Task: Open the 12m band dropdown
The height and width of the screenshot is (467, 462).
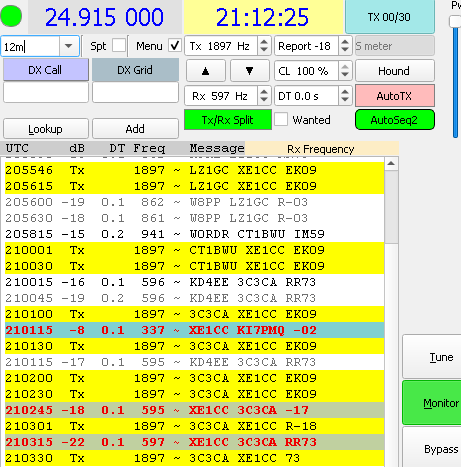Action: [x=68, y=46]
